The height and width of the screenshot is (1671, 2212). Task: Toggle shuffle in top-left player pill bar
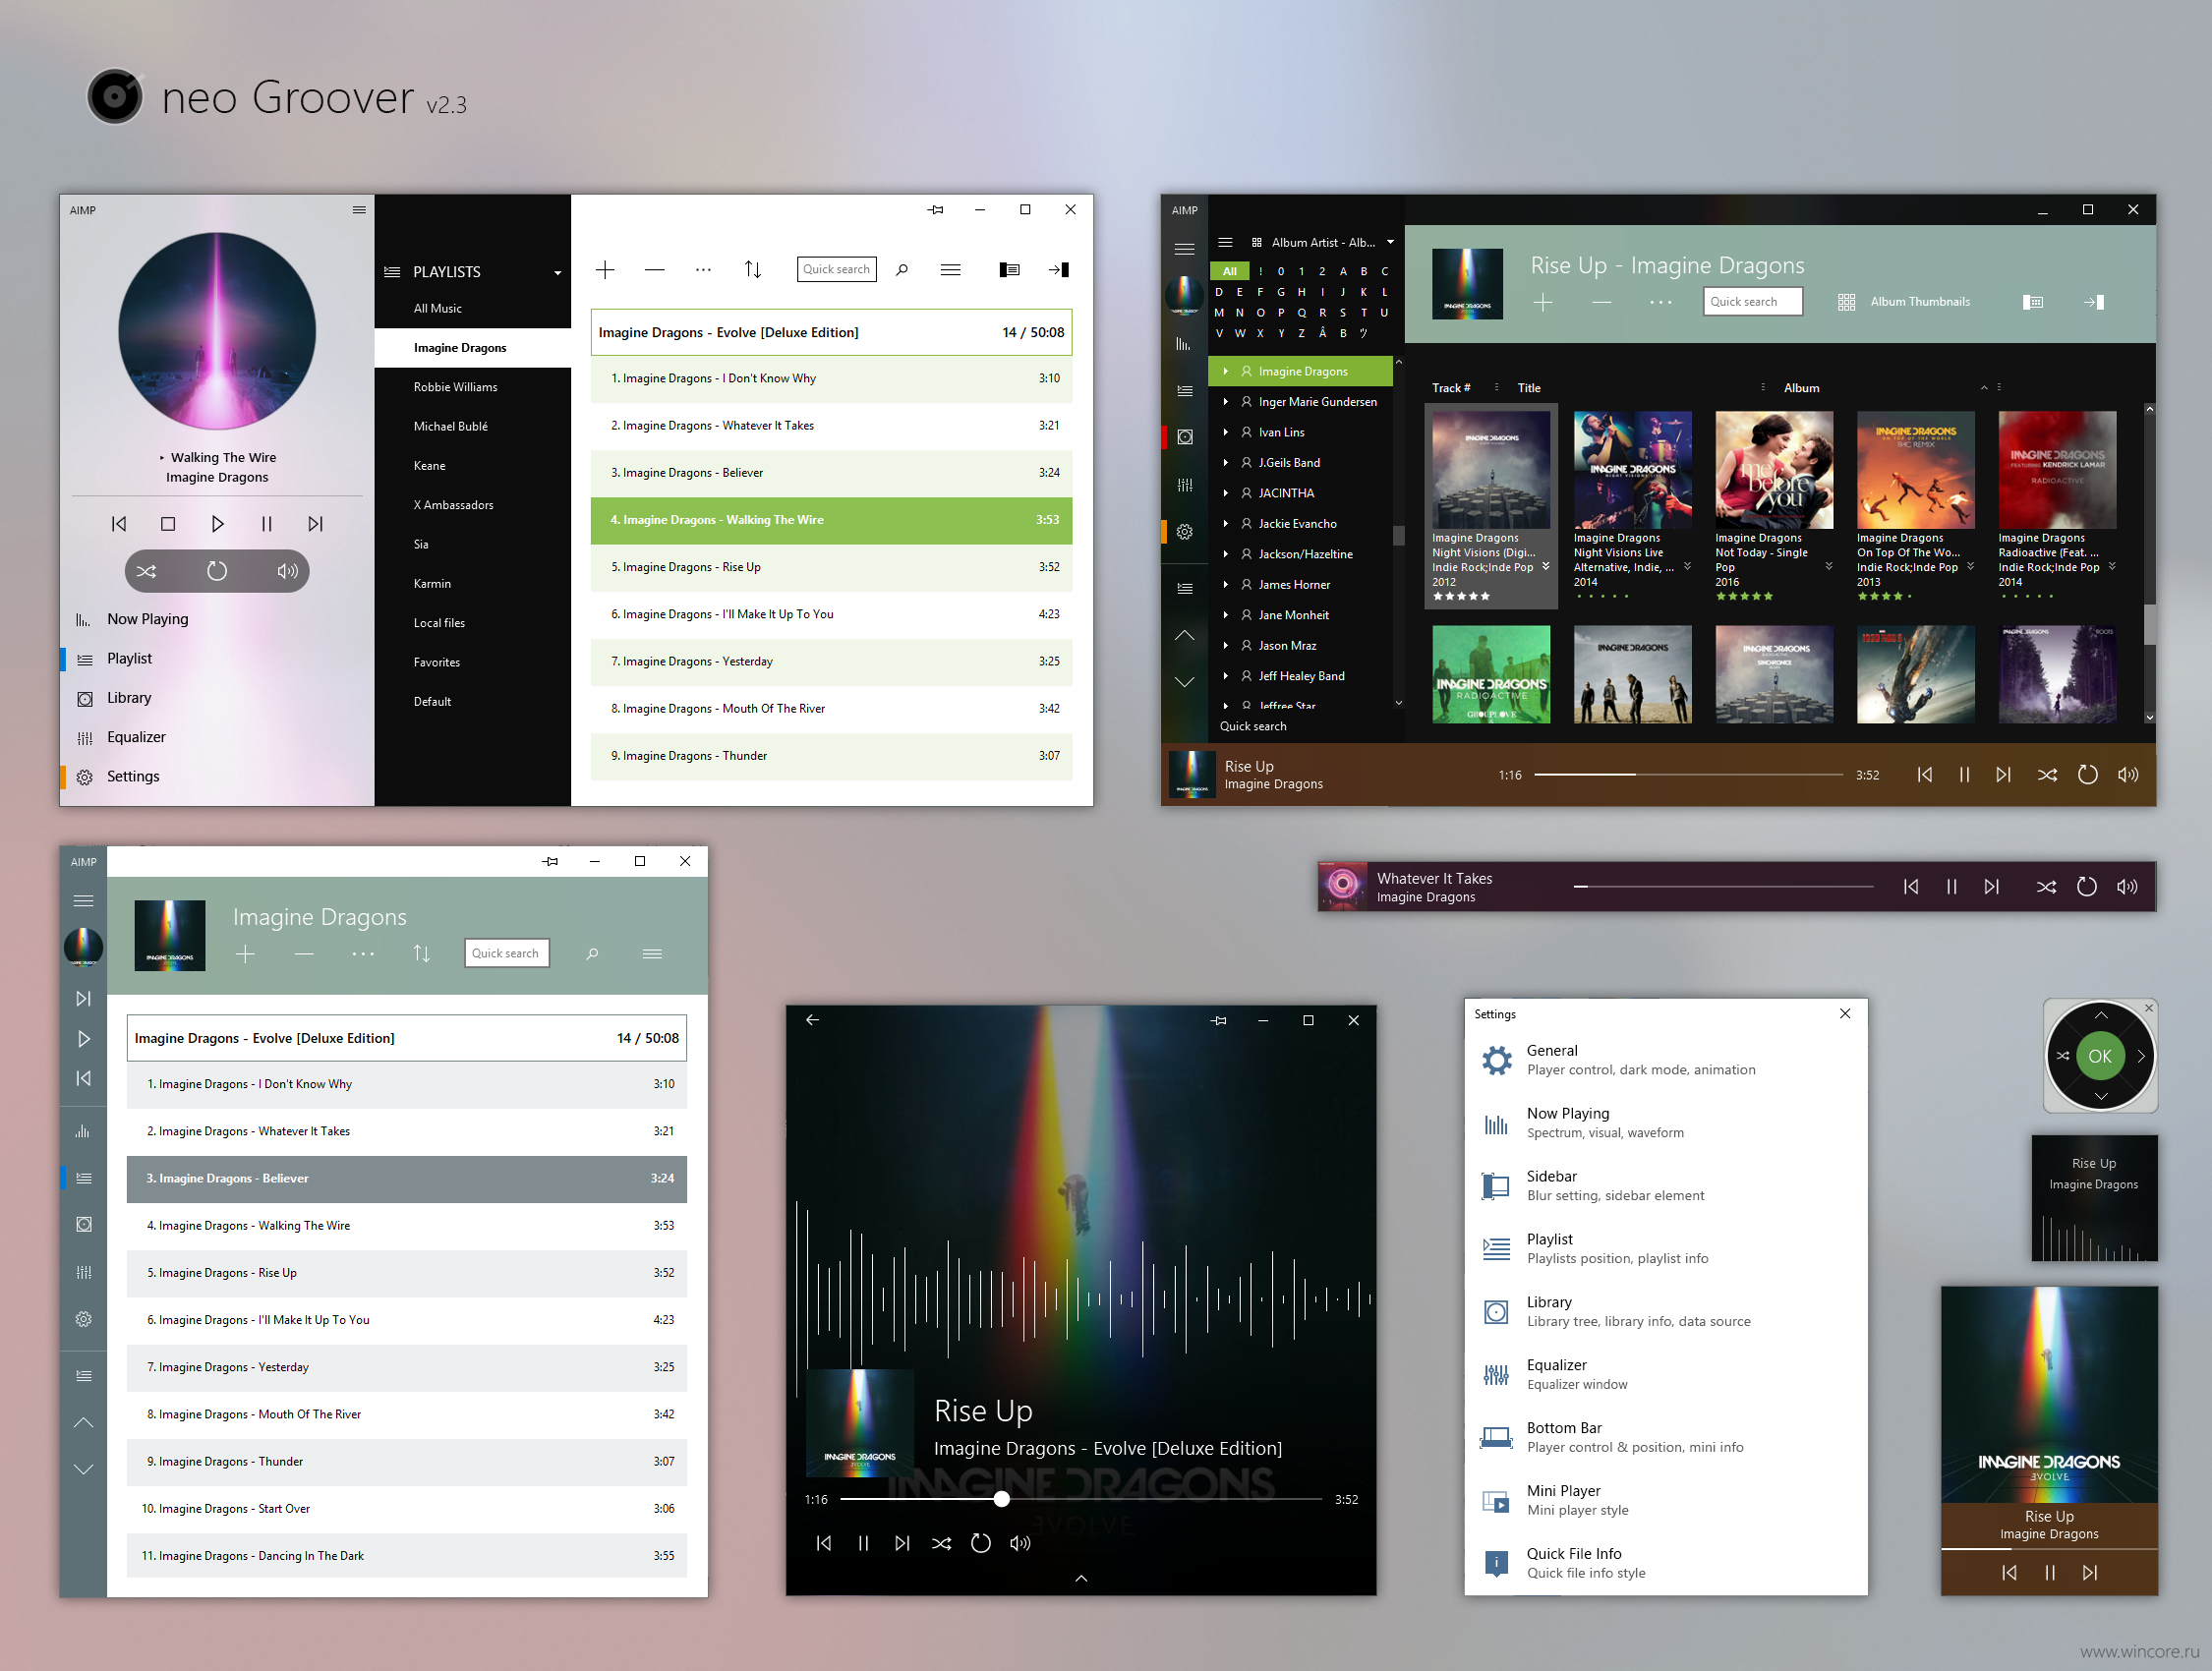tap(147, 572)
